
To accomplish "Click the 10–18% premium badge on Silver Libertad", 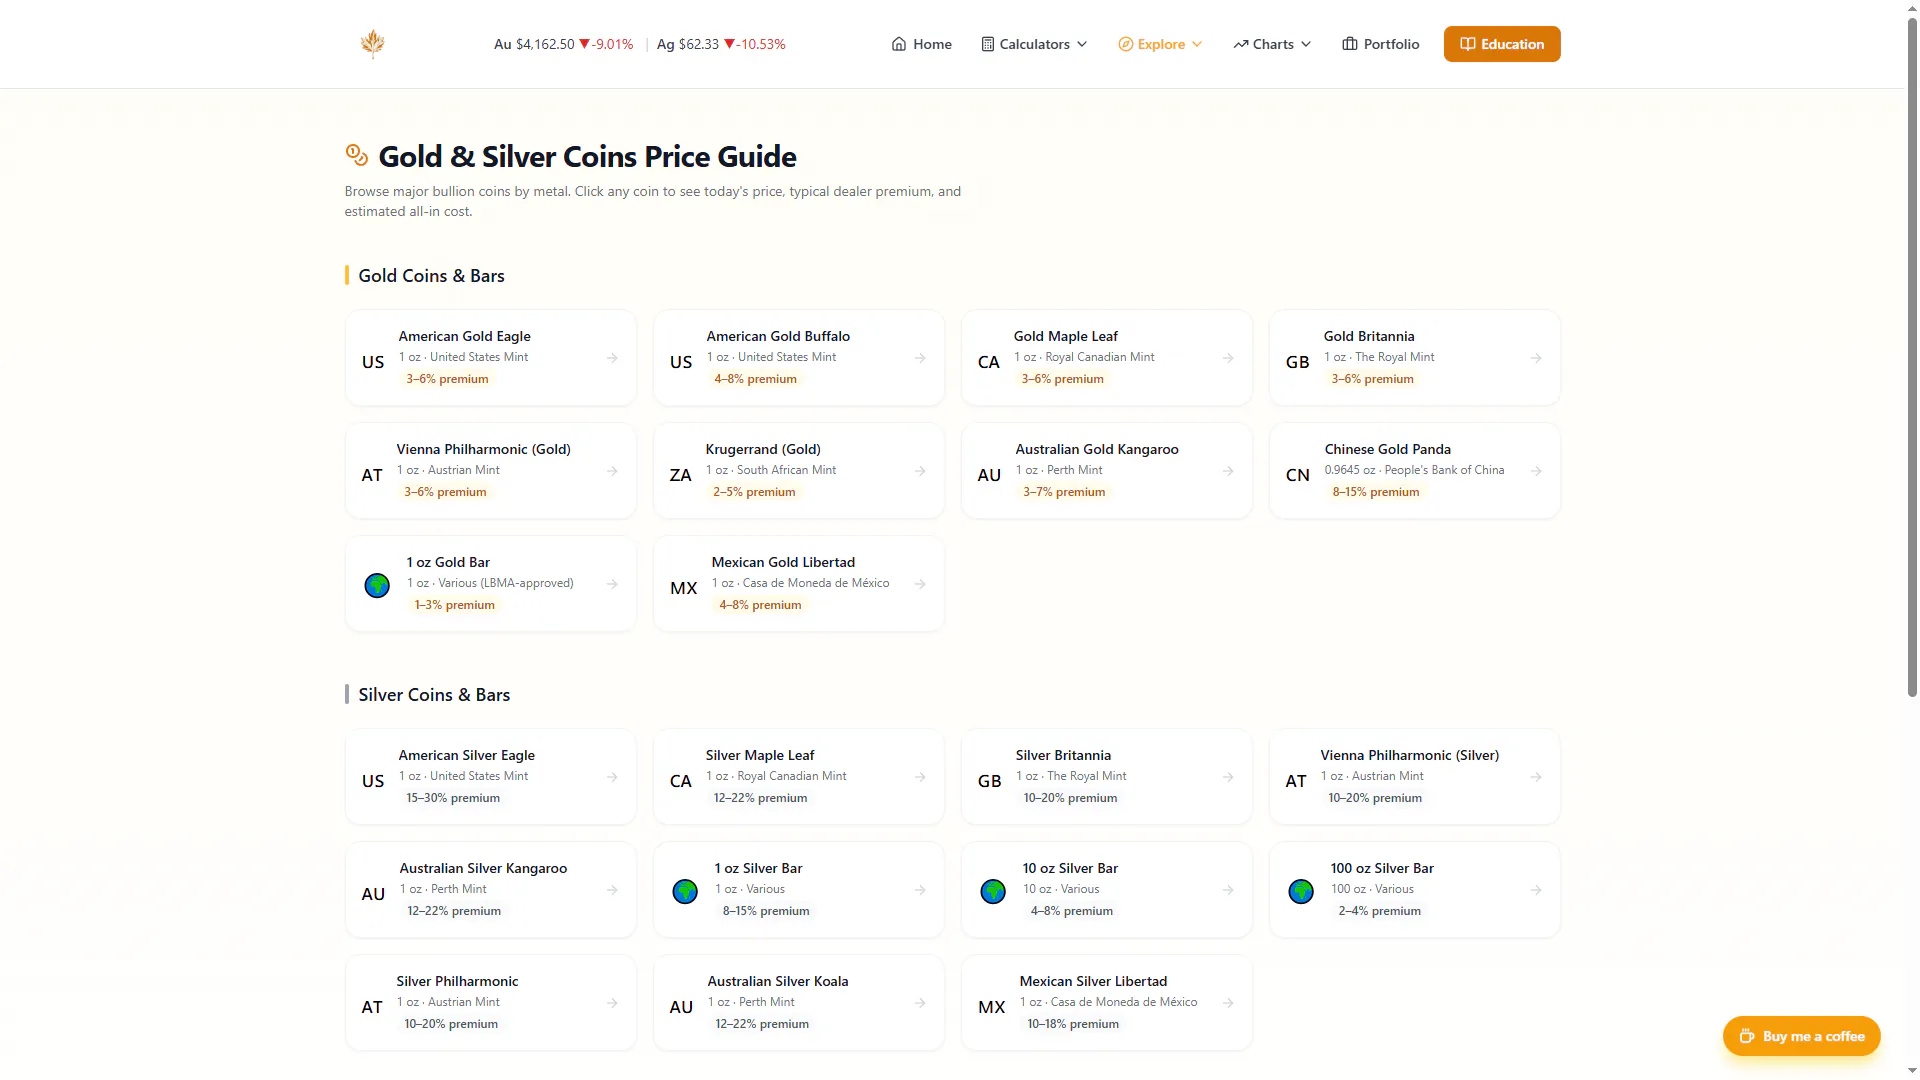I will (1073, 1024).
